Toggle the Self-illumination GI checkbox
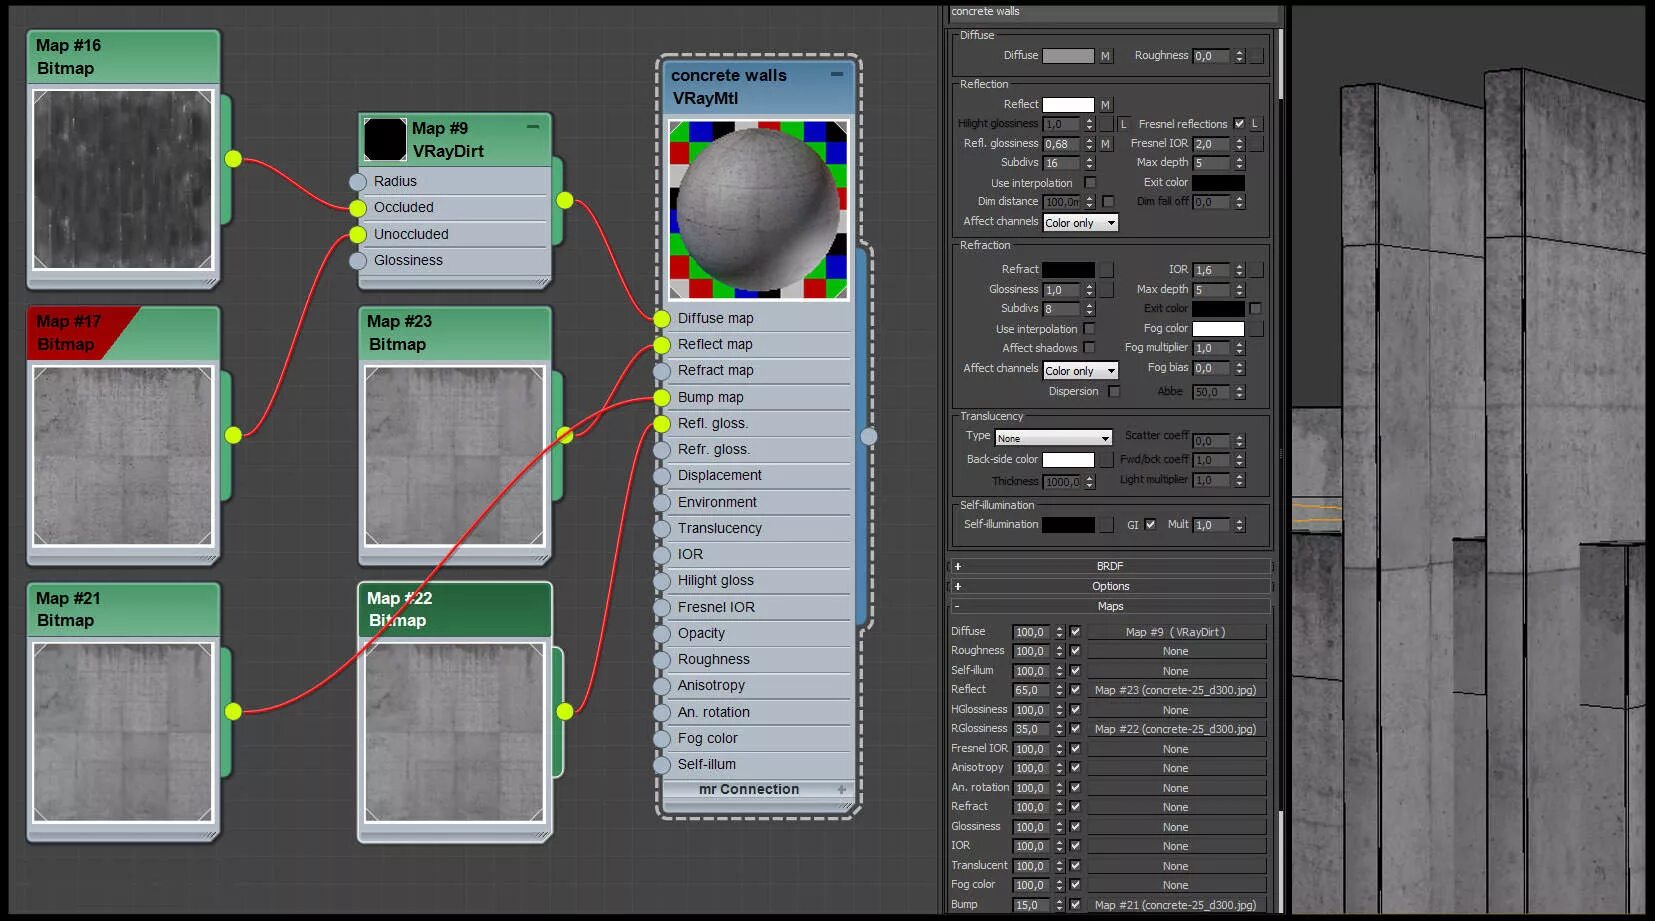The height and width of the screenshot is (921, 1655). click(1150, 525)
